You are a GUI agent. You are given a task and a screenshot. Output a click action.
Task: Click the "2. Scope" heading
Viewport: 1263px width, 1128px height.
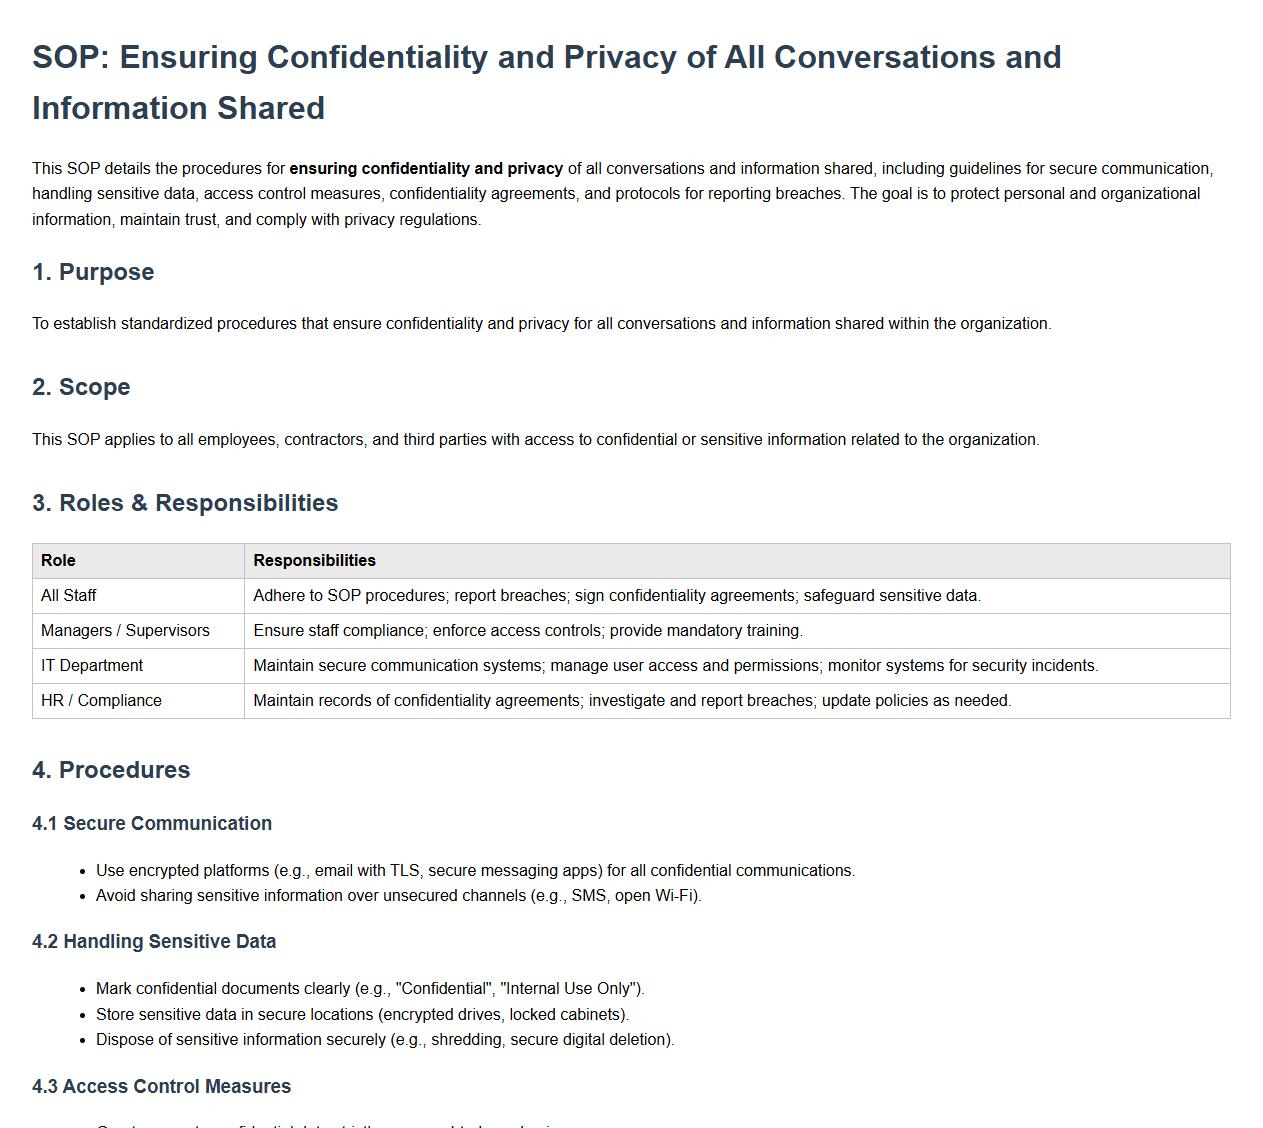point(81,387)
